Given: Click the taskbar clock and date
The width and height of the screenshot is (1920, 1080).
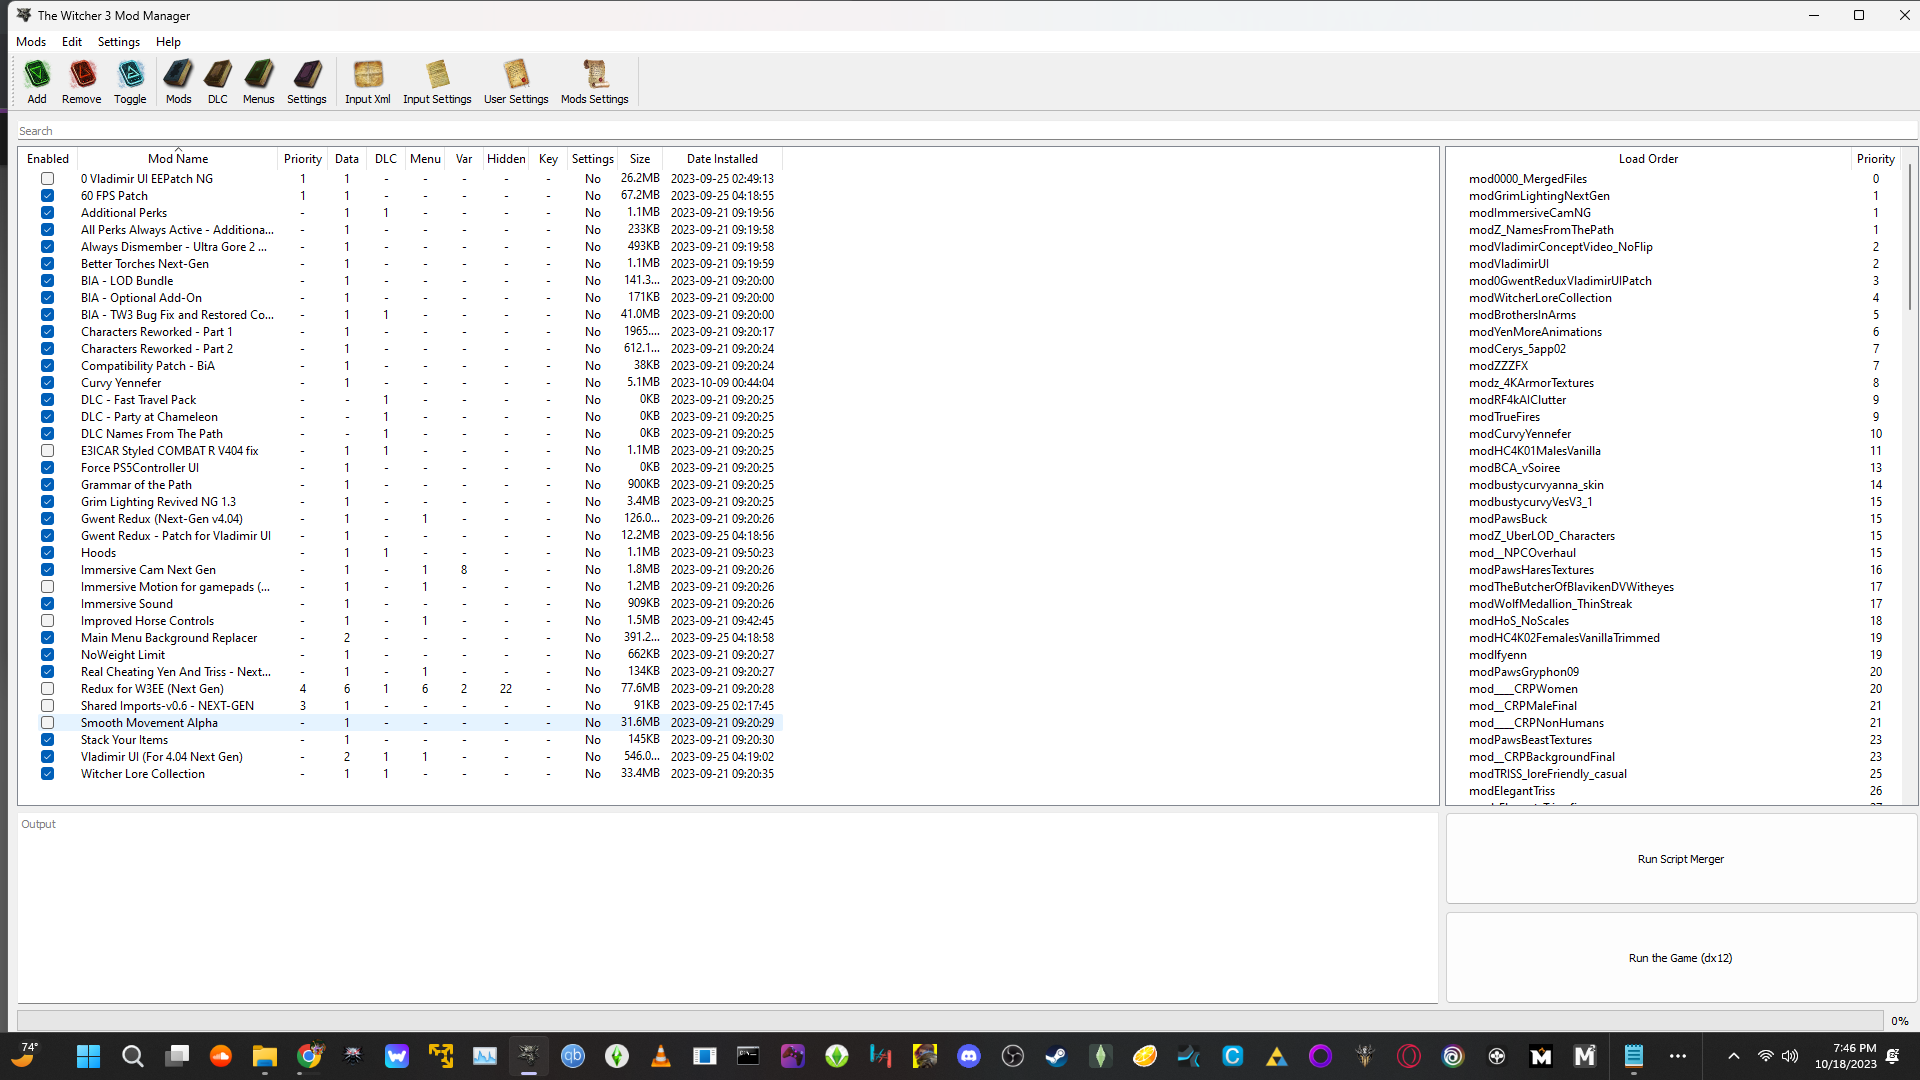Looking at the screenshot, I should click(1846, 1056).
